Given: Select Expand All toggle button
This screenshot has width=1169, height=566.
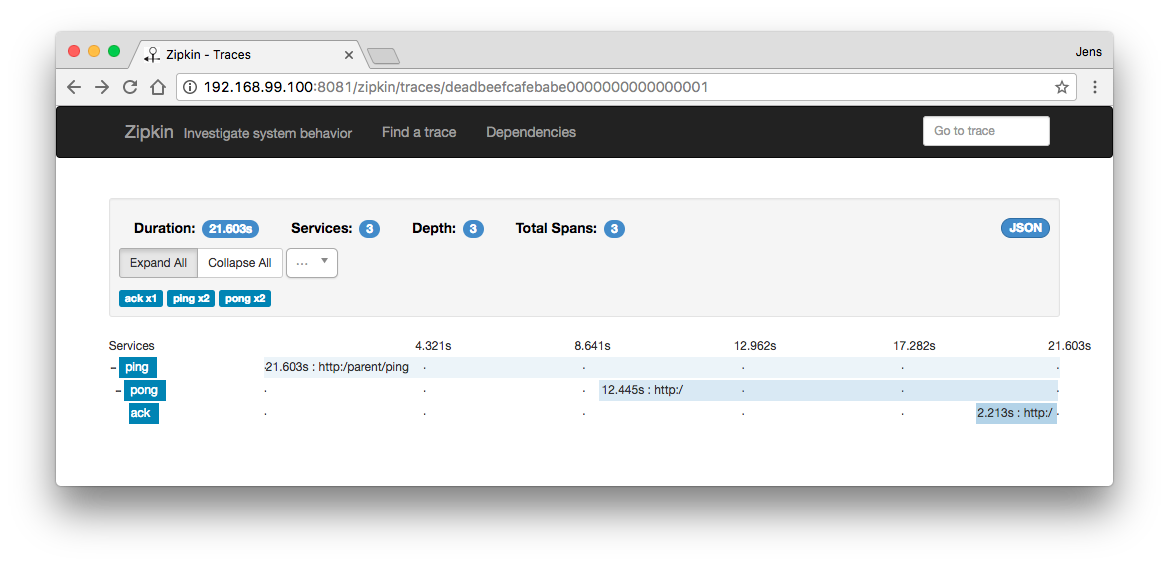Looking at the screenshot, I should click(x=158, y=262).
